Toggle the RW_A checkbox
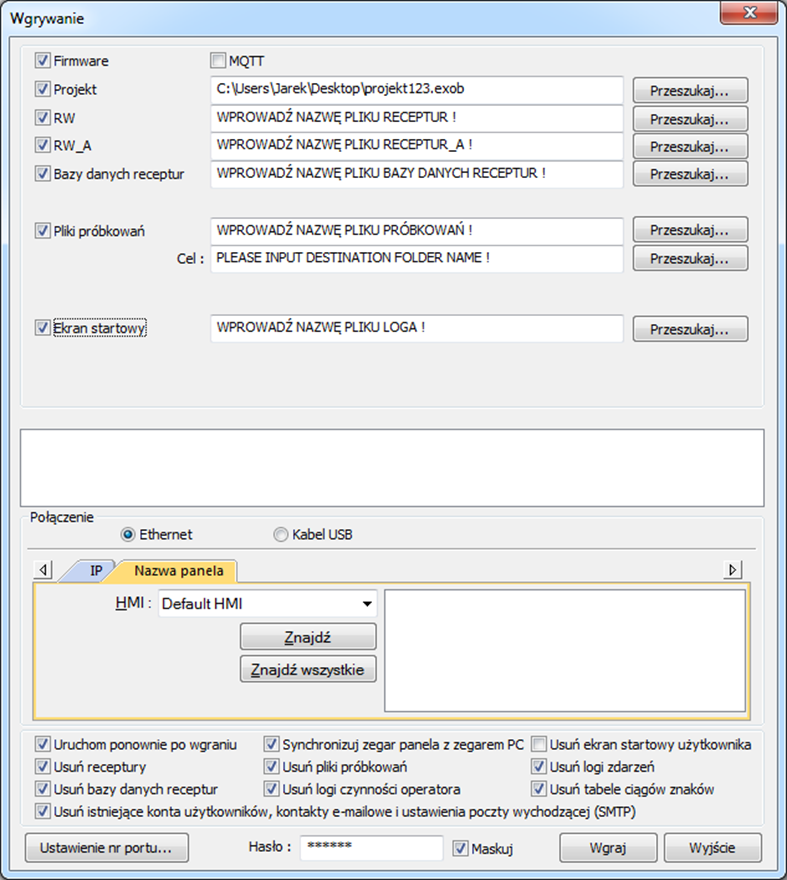Screen dimensions: 787x880 click(x=43, y=145)
